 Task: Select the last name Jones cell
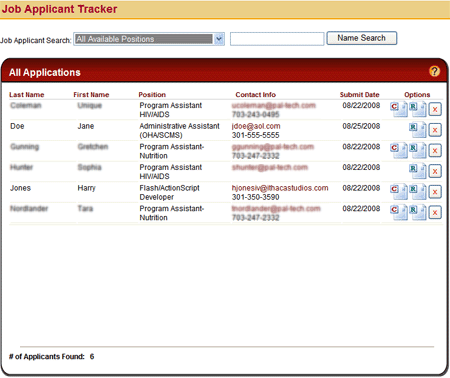(20, 188)
